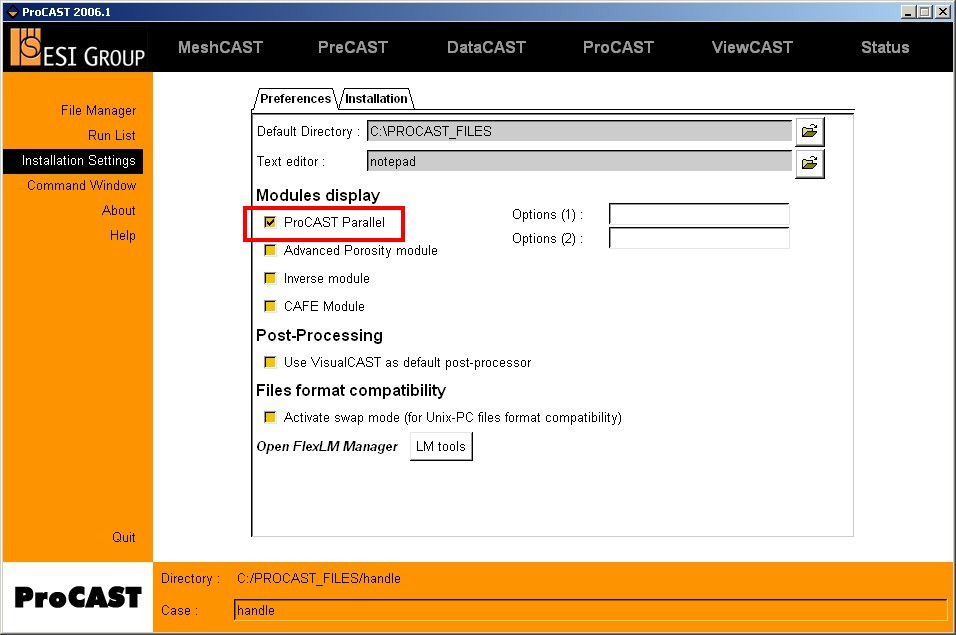Open the Run List

pyautogui.click(x=112, y=136)
